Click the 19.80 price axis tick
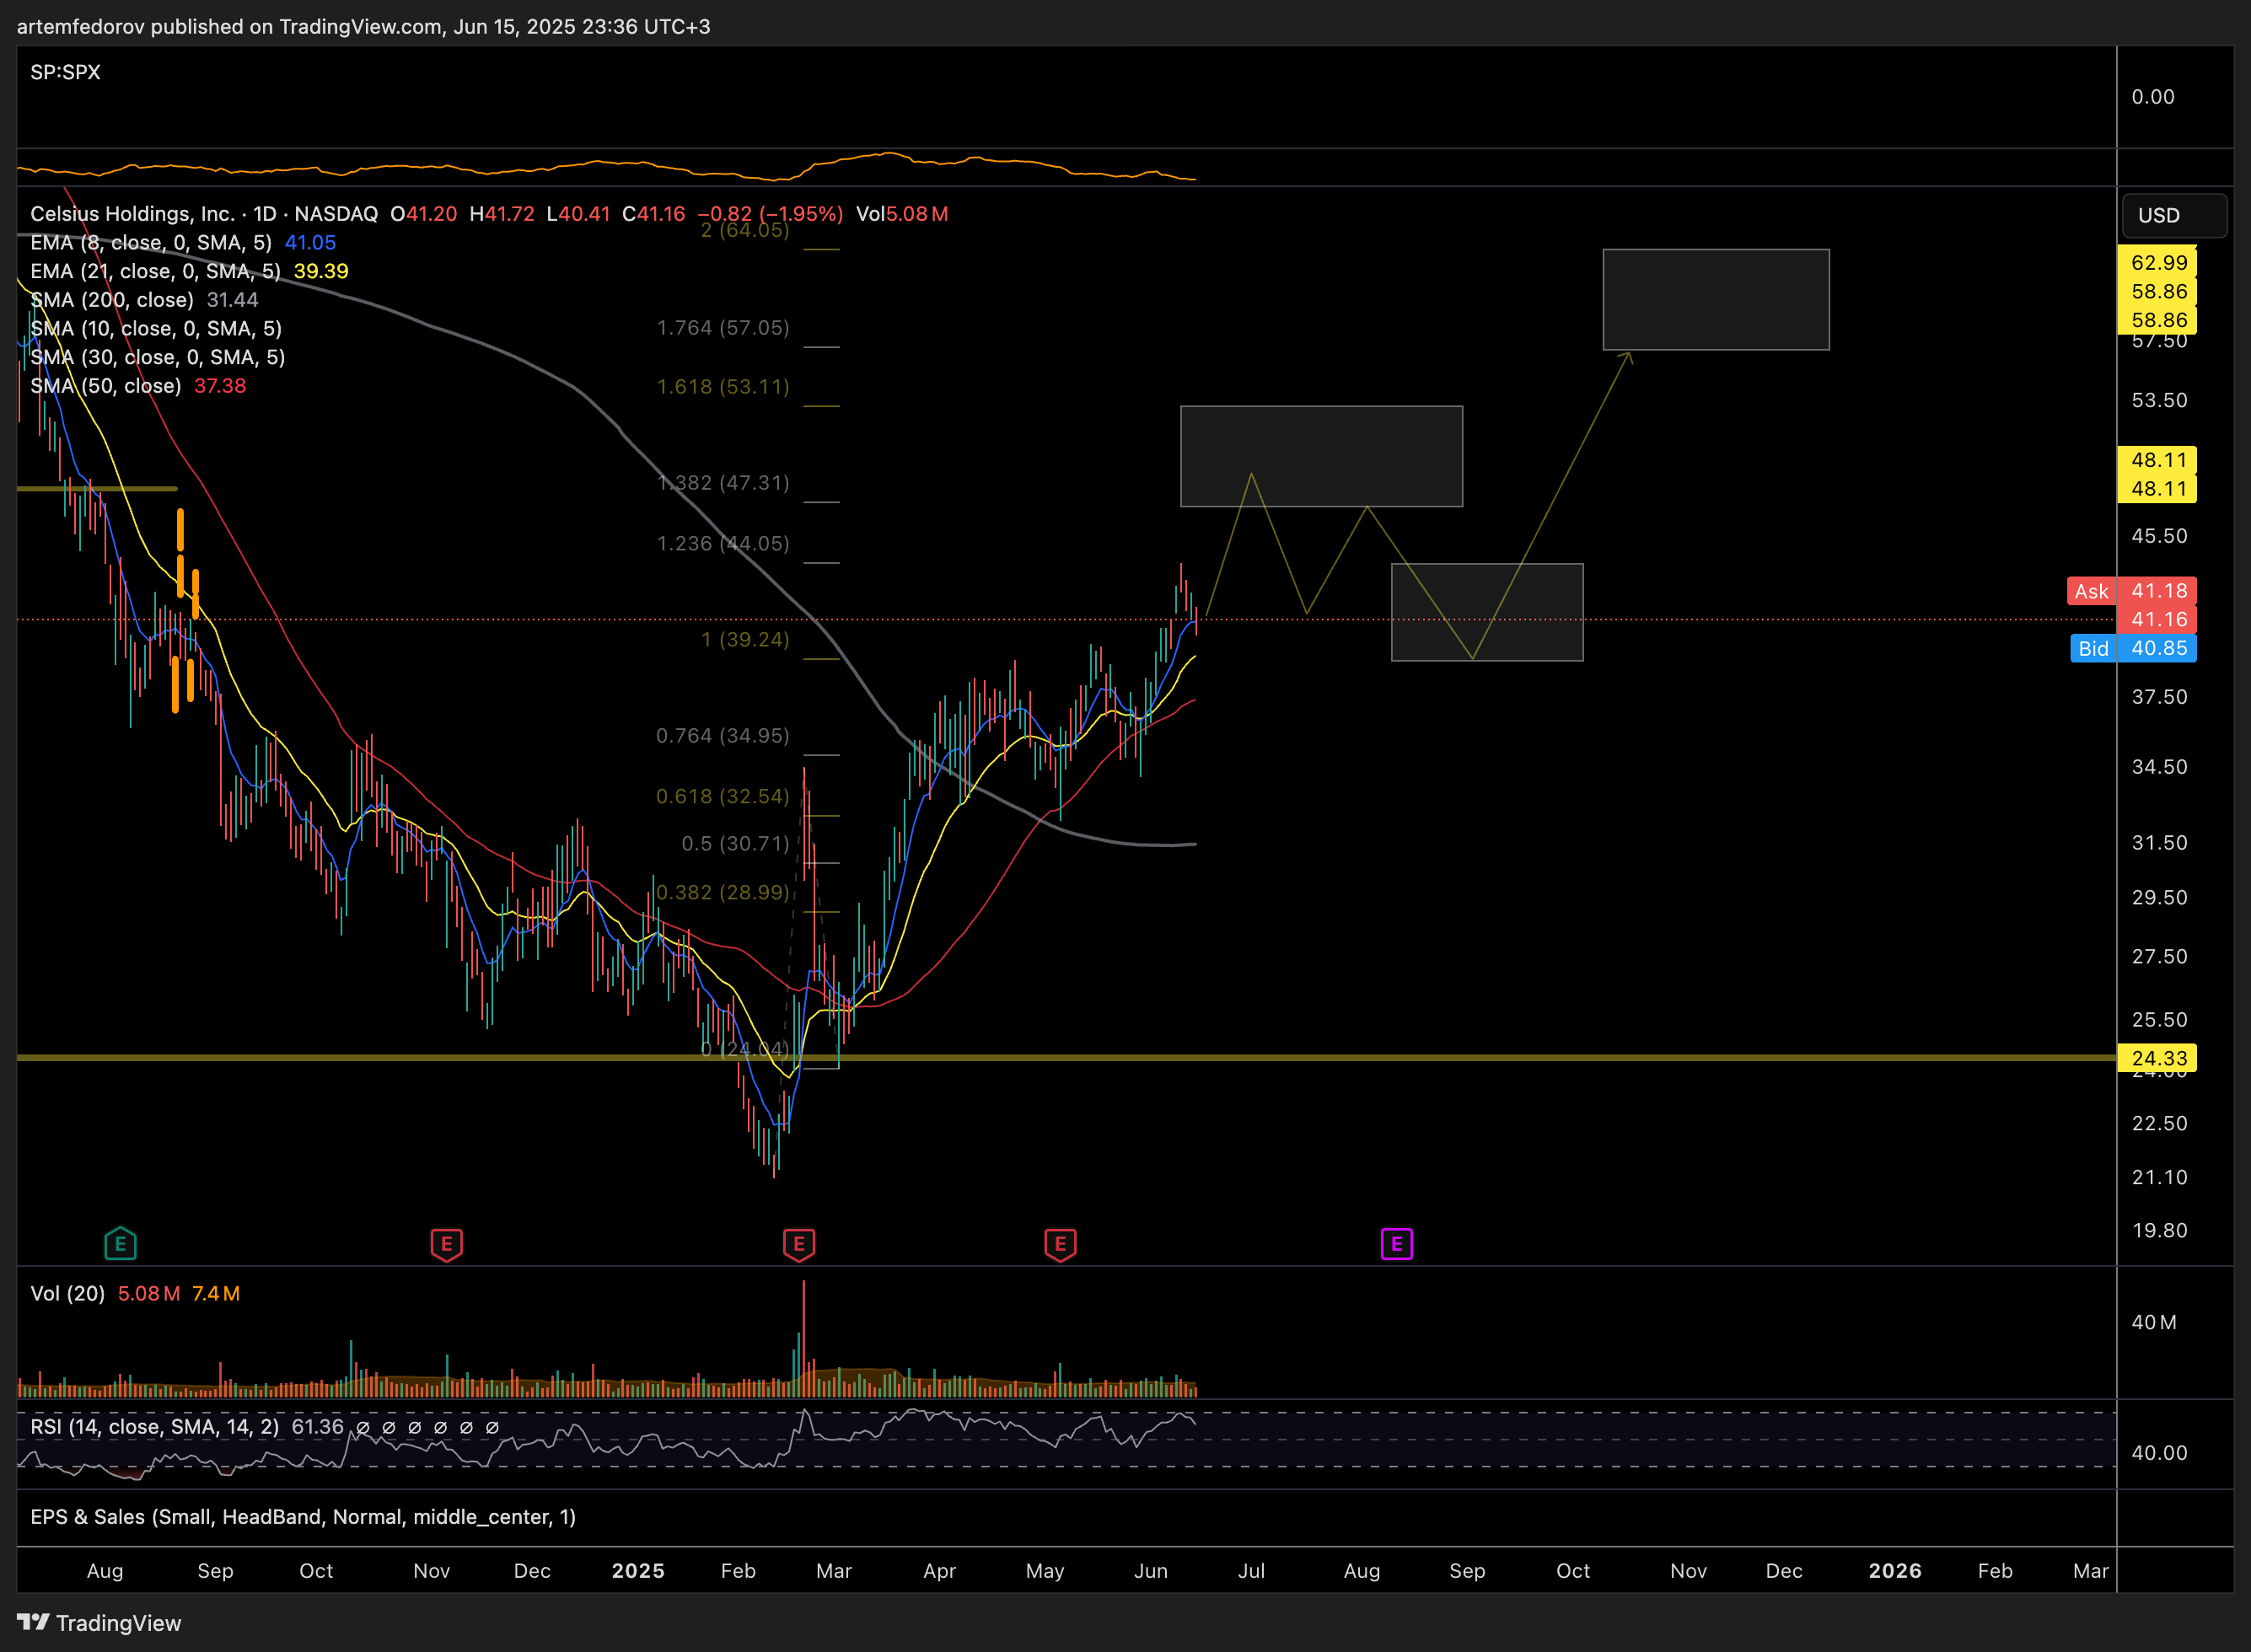This screenshot has height=1652, width=2251. tap(2159, 1230)
